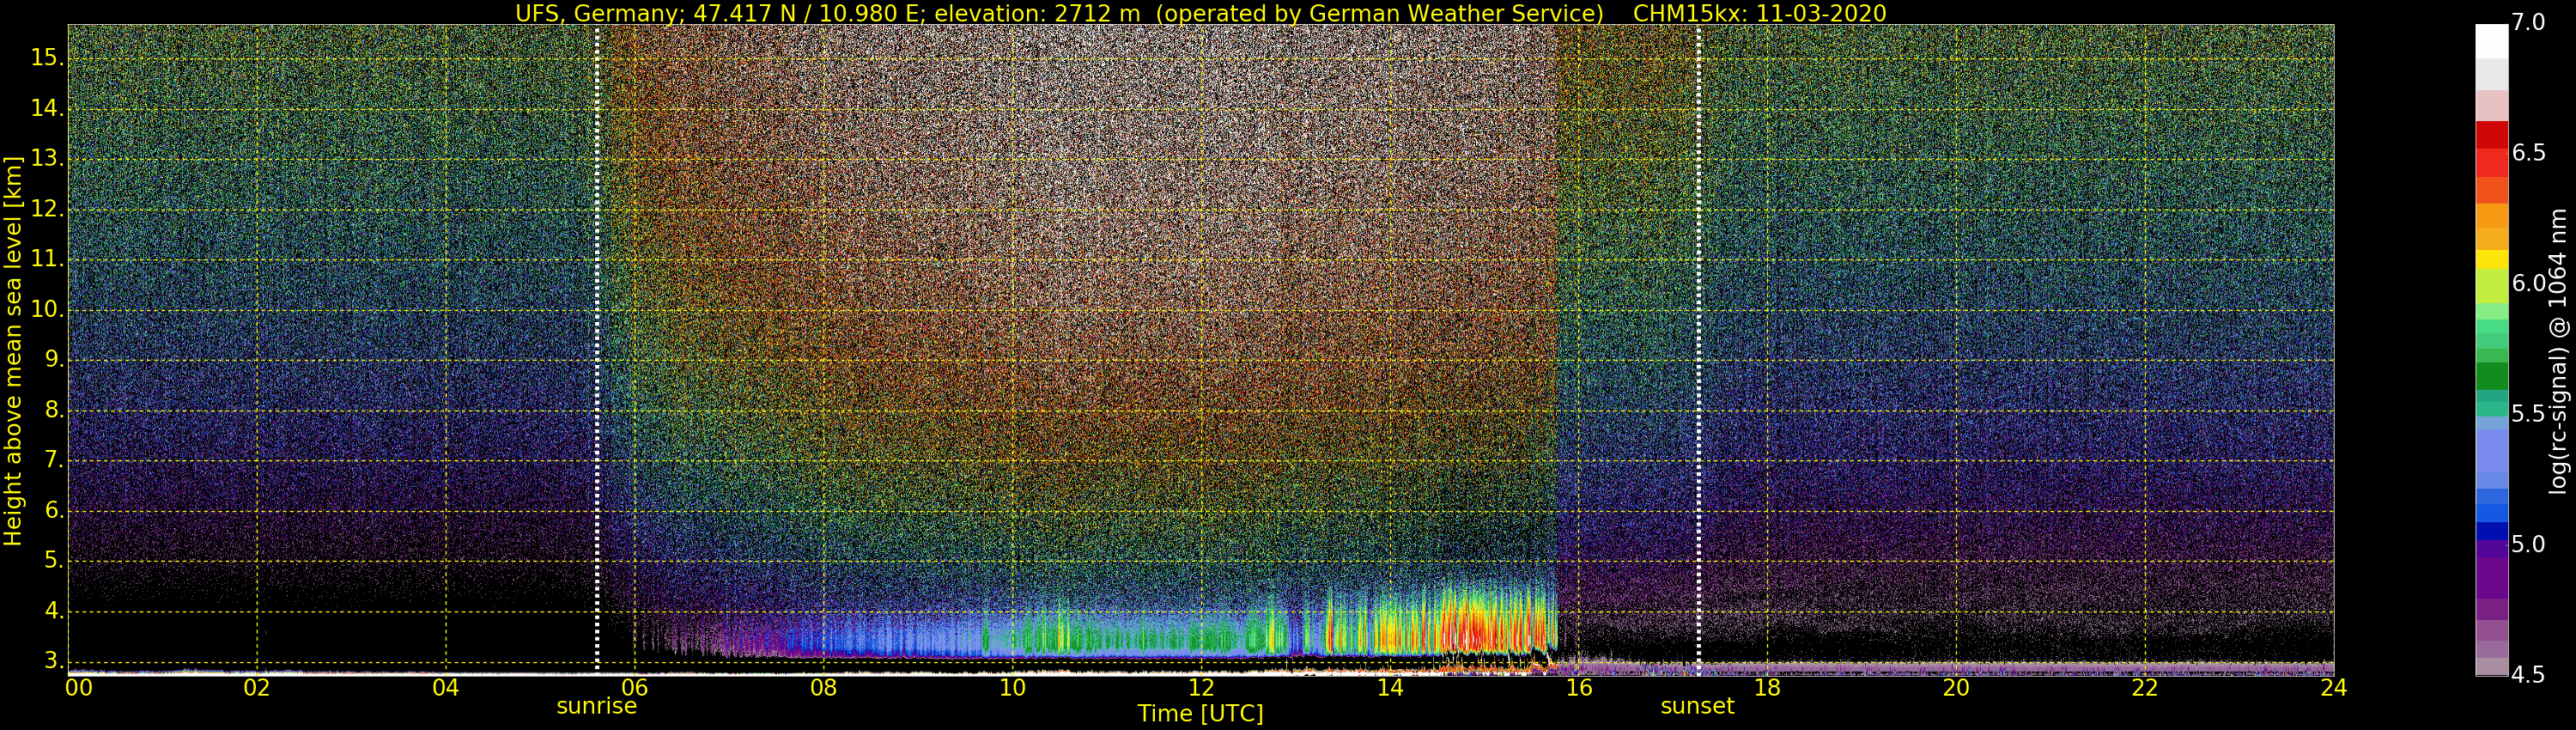This screenshot has height=730, width=2576.
Task: Click the 15 km tick on the height axis
Action: [x=46, y=58]
